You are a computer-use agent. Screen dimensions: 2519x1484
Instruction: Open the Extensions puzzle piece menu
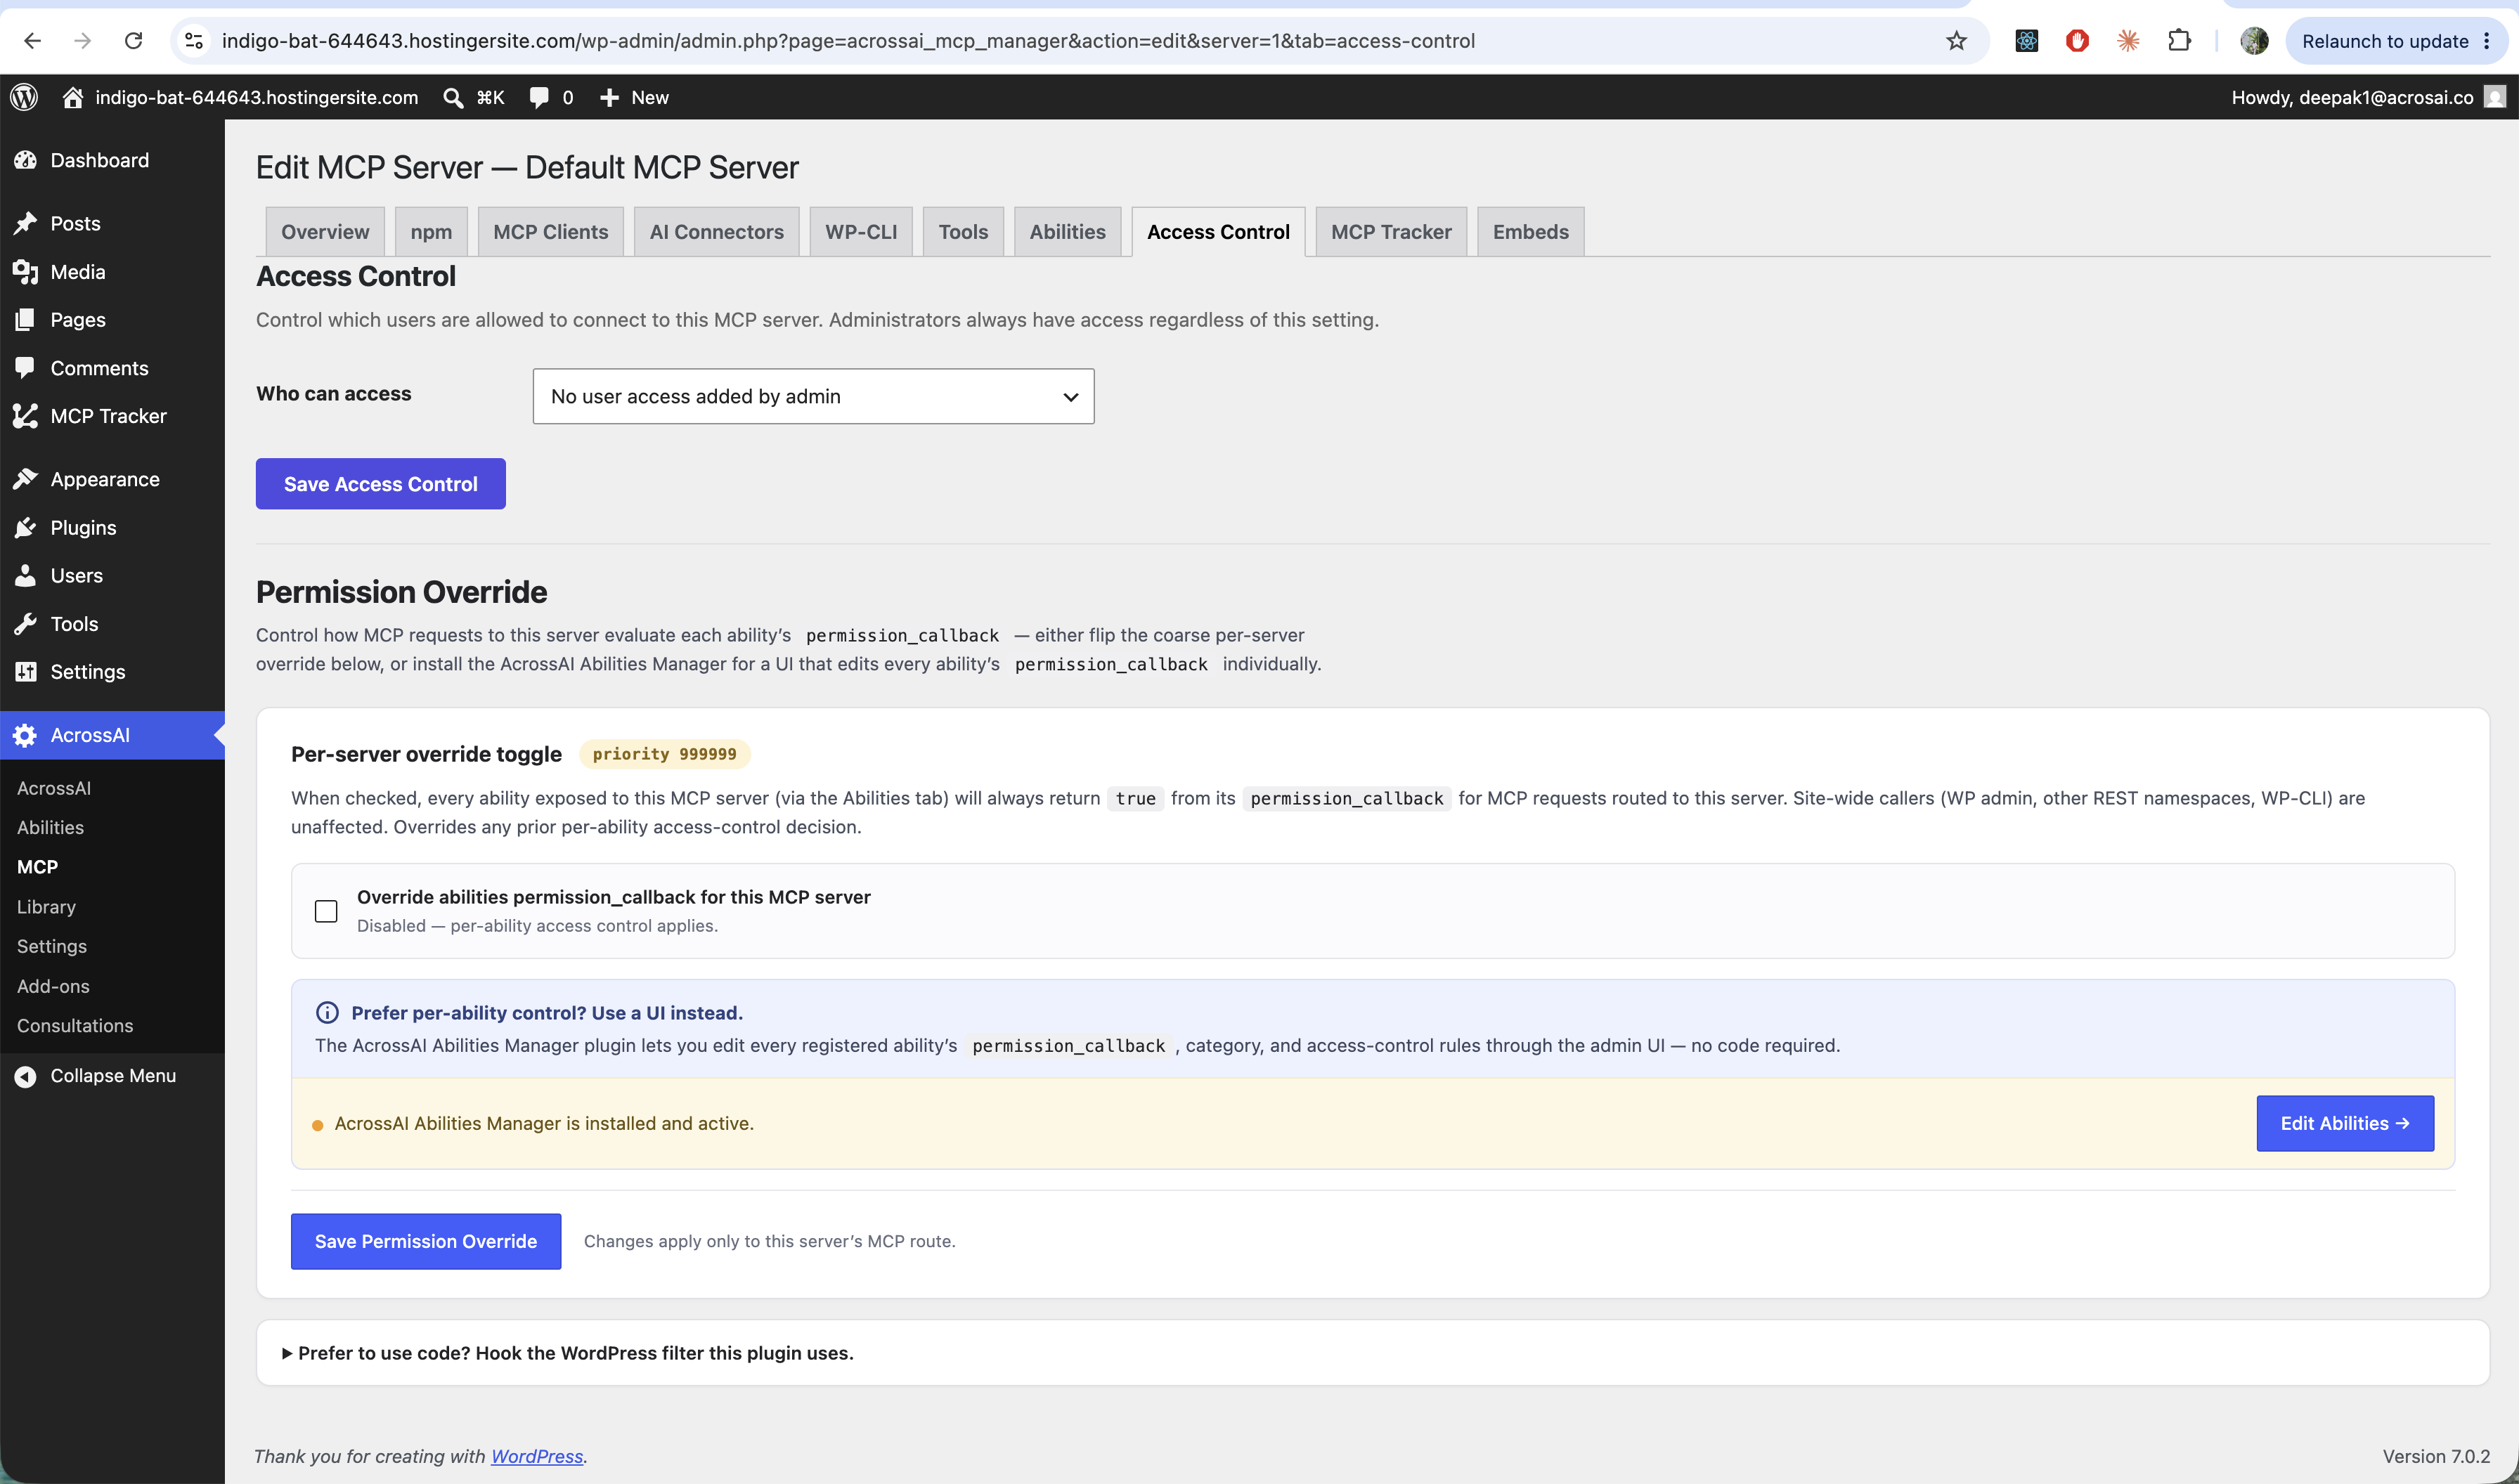point(2179,41)
